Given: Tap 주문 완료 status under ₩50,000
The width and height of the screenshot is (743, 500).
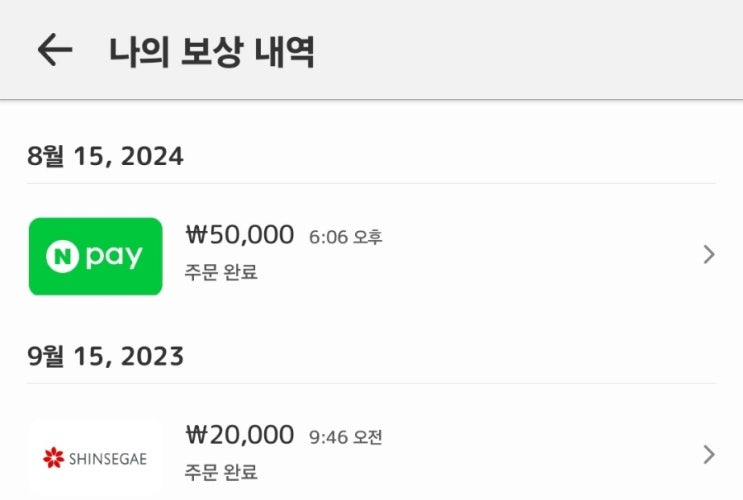Looking at the screenshot, I should (x=221, y=272).
